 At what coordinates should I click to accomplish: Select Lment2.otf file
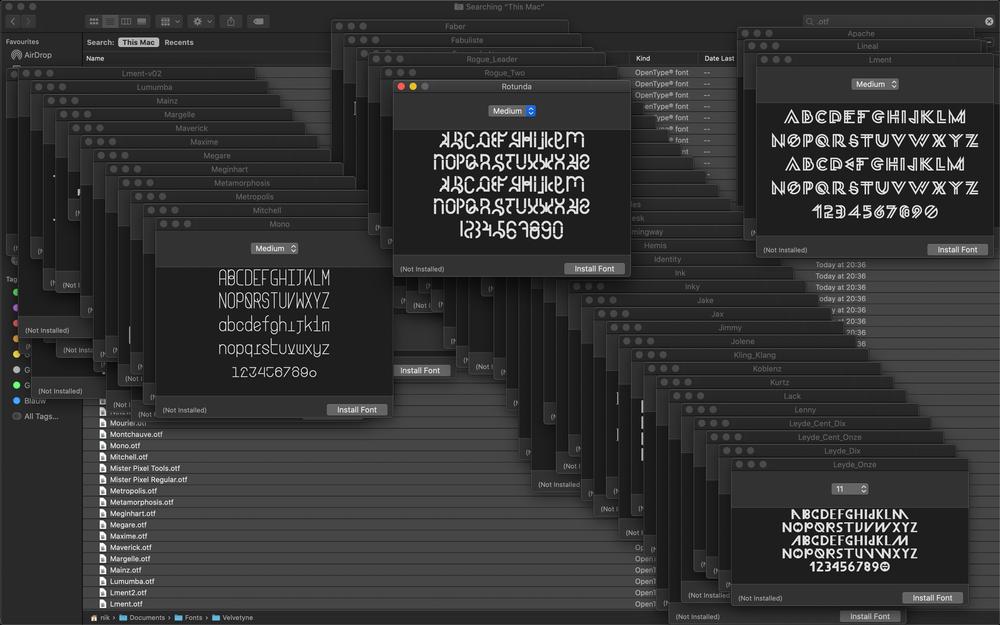click(x=128, y=593)
